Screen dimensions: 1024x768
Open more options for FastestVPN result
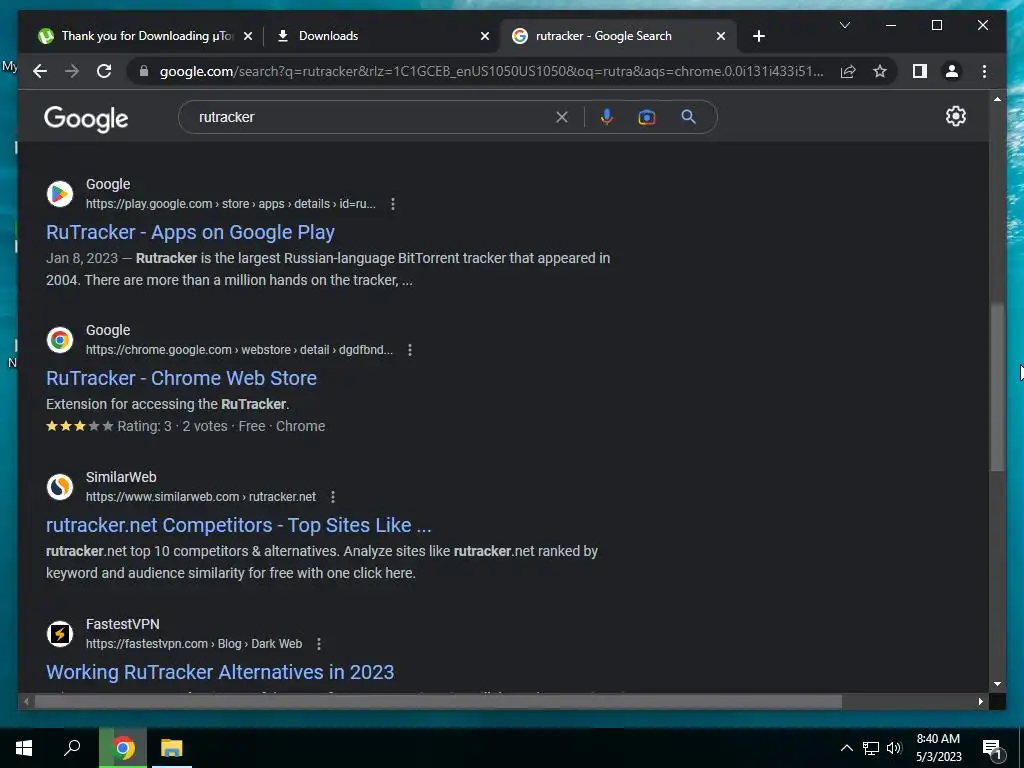tap(319, 644)
